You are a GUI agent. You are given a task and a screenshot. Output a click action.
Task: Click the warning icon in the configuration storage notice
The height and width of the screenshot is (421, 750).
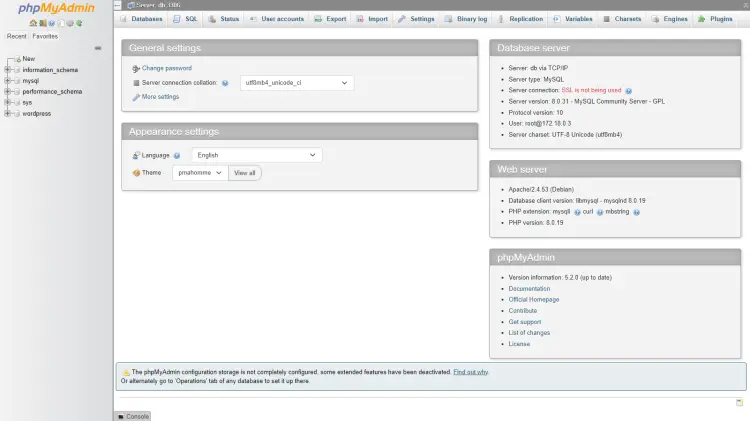[x=126, y=372]
